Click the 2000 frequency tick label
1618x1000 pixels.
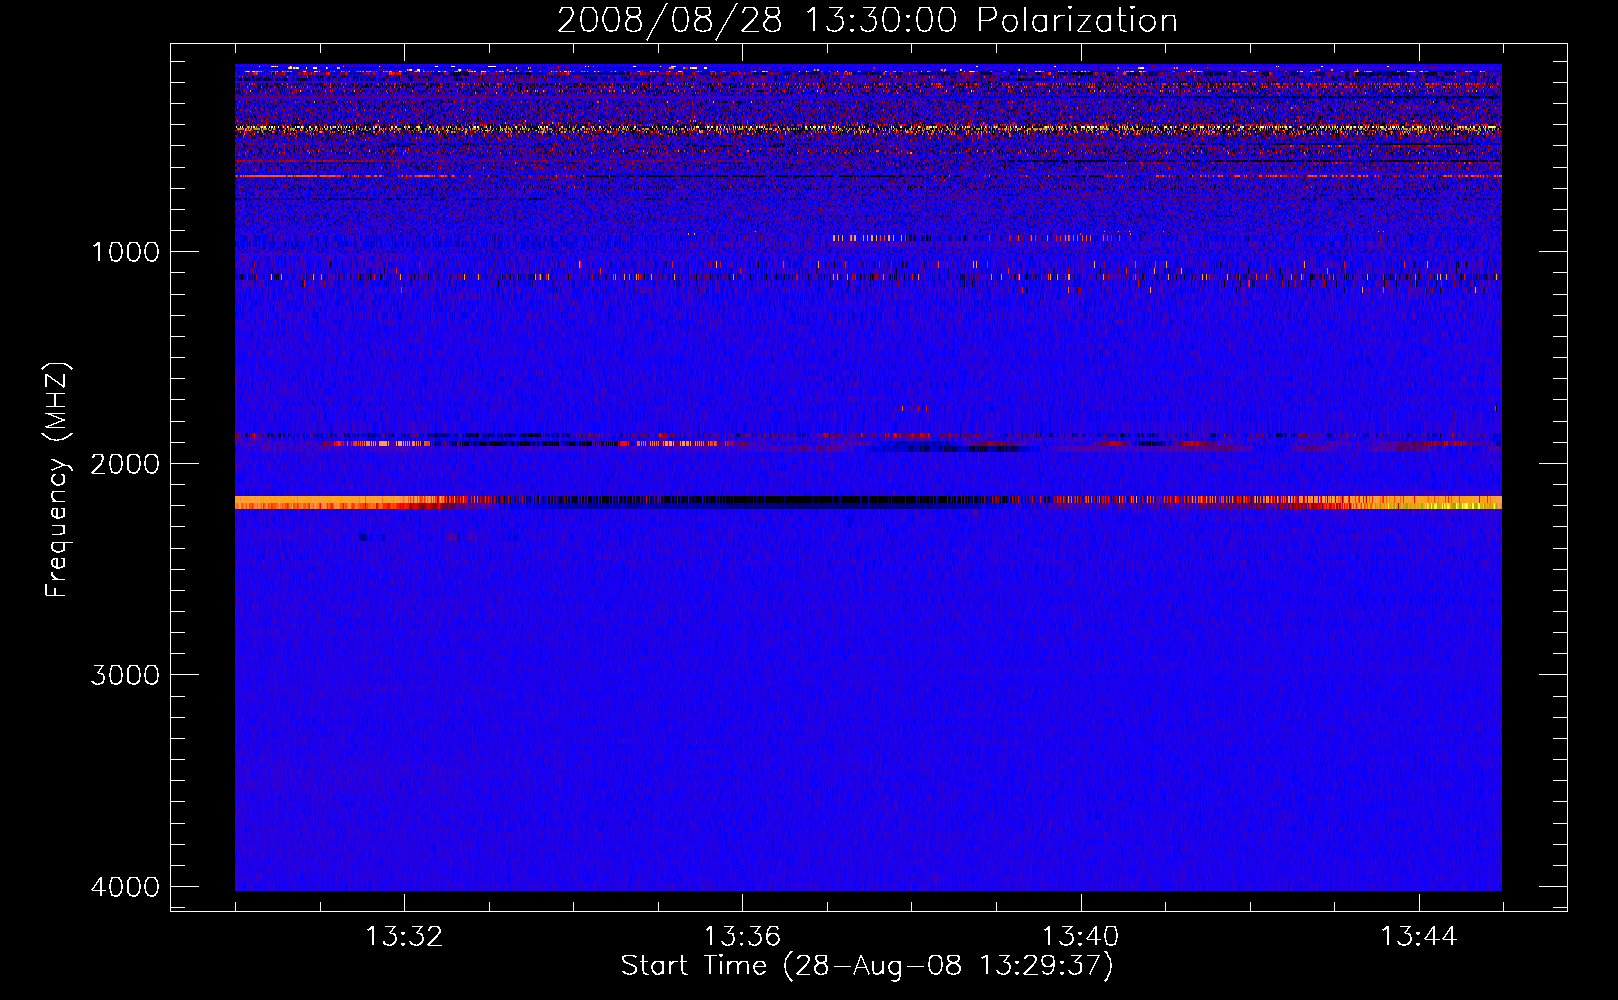(125, 463)
